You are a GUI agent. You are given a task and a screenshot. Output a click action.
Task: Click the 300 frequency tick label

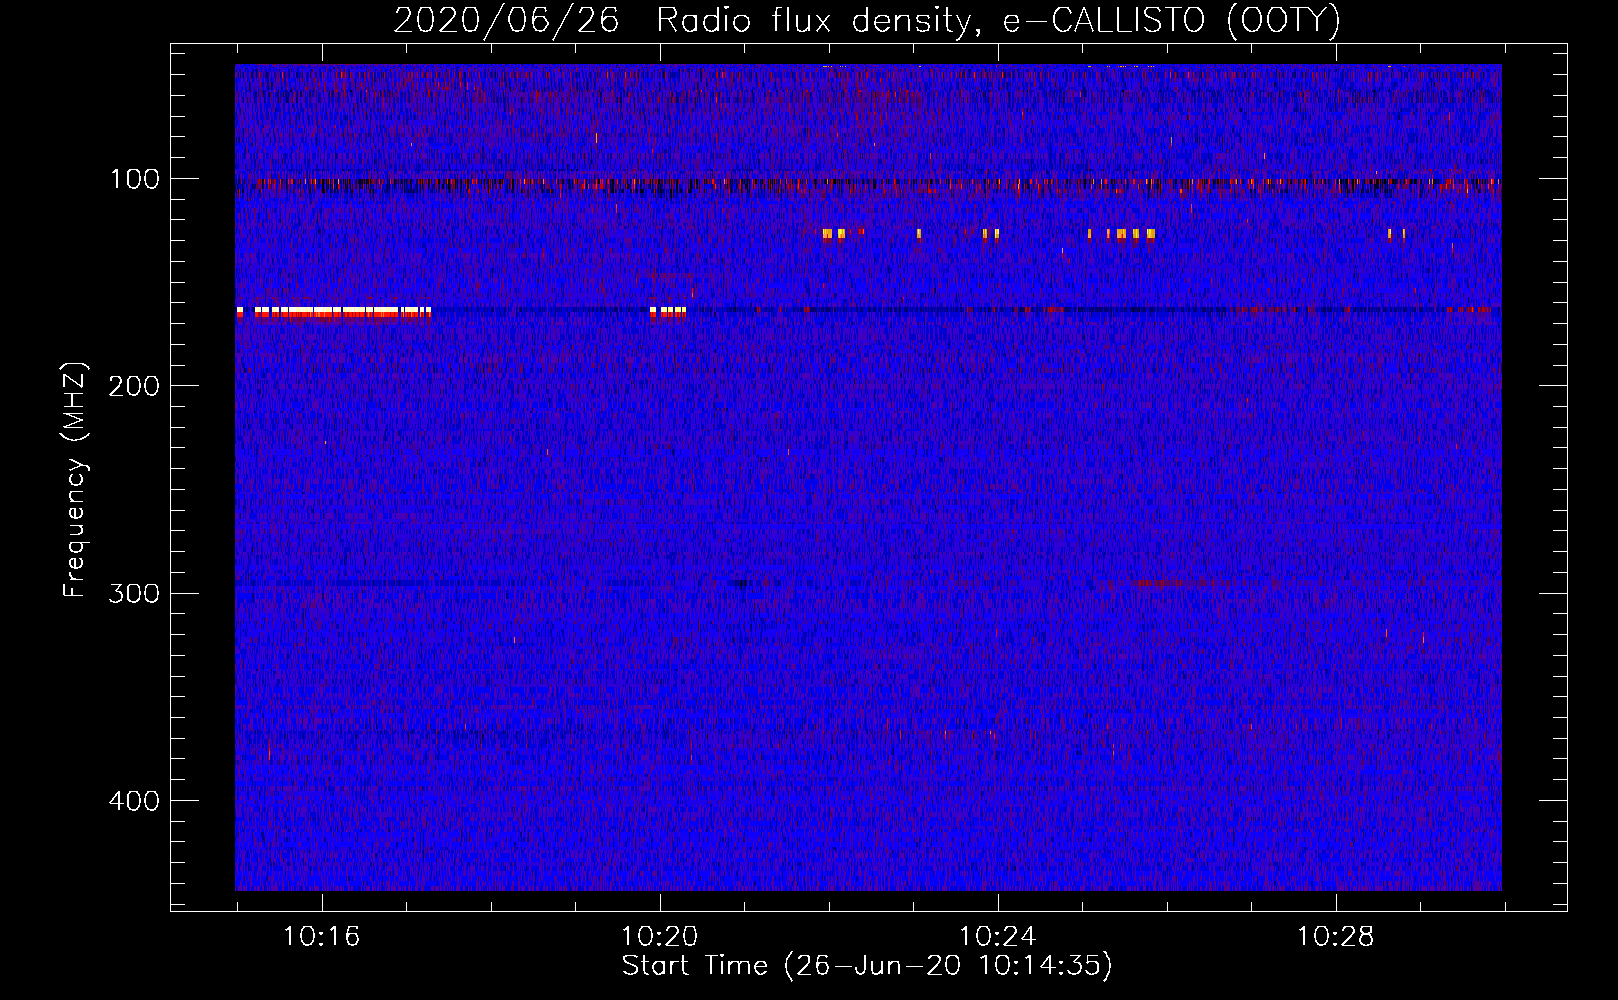[134, 593]
